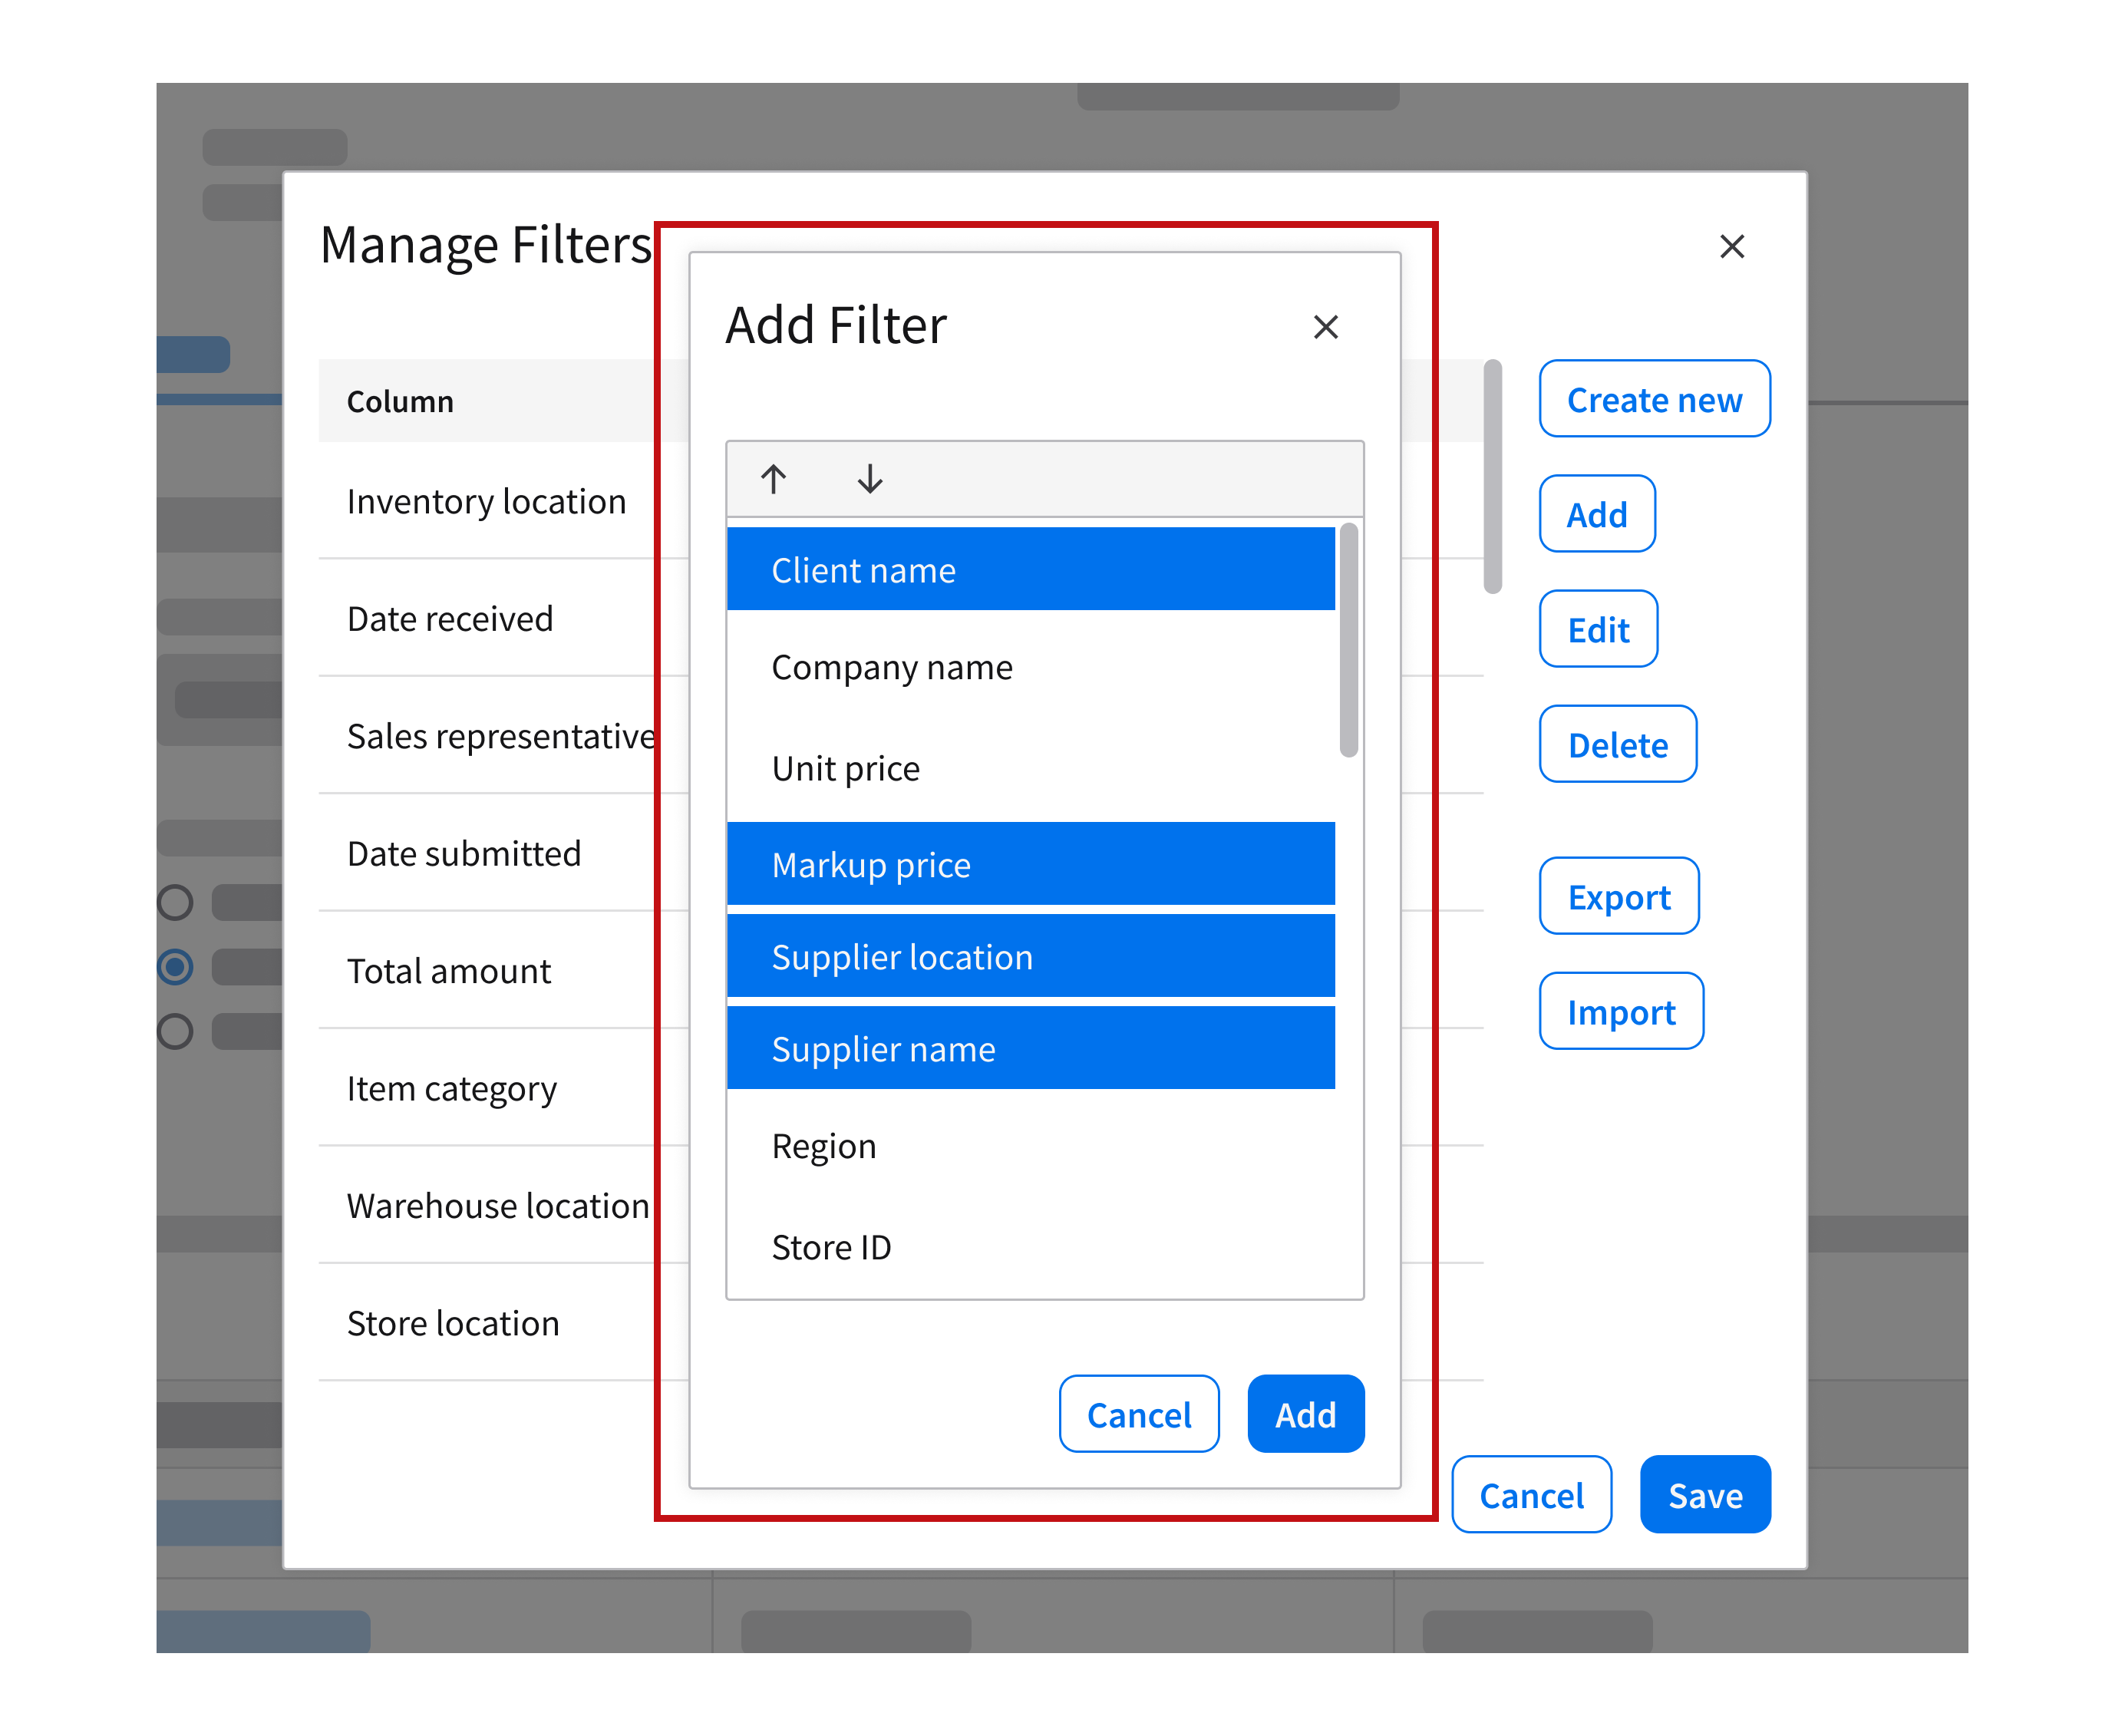Click the blue Add button in Add Filter
This screenshot has width=2125, height=1736.
coord(1305,1414)
